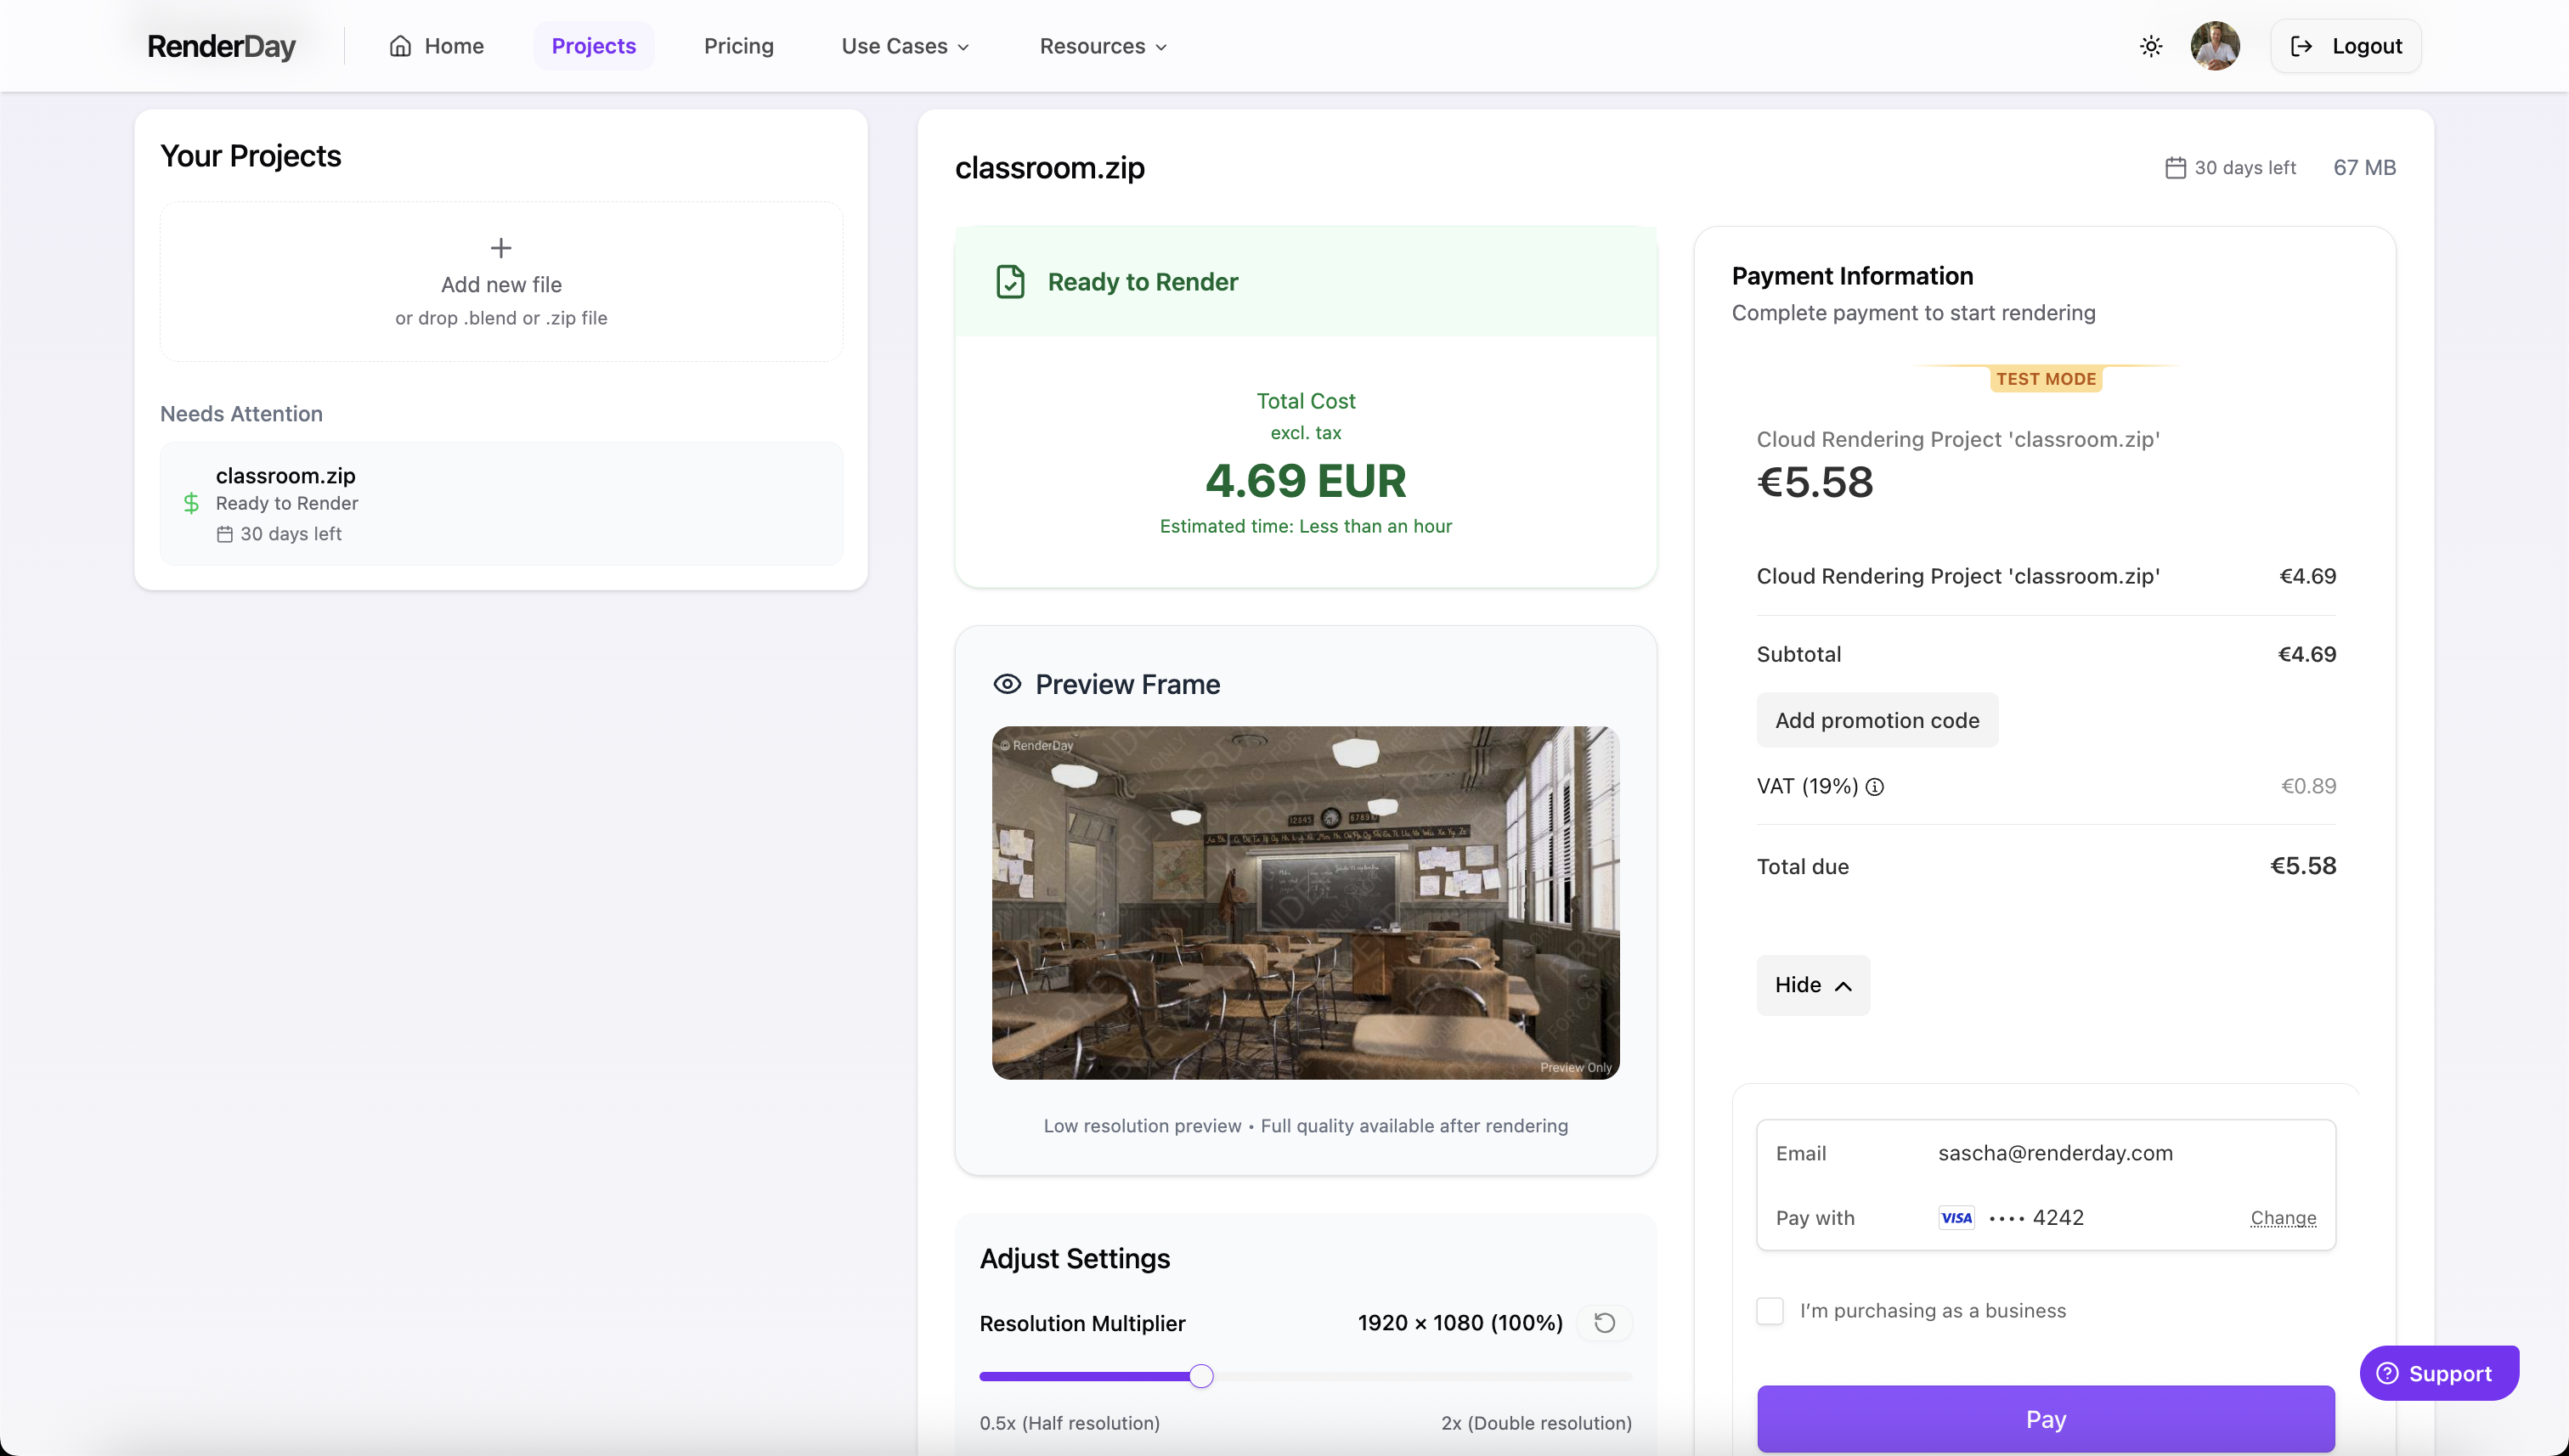
Task: Select classroom.zip in Needs Attention list
Action: 501,503
